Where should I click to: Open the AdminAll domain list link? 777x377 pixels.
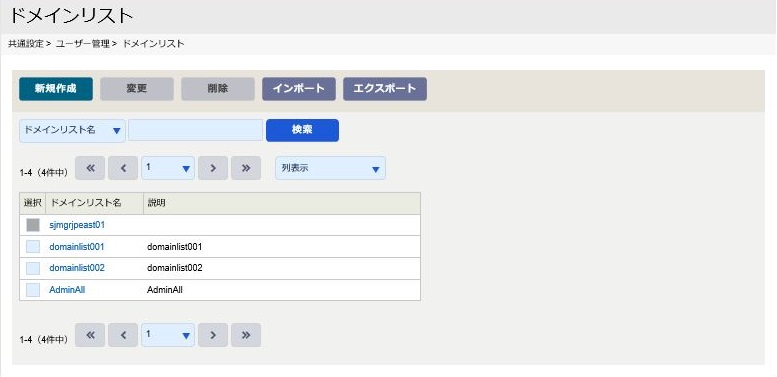(67, 290)
